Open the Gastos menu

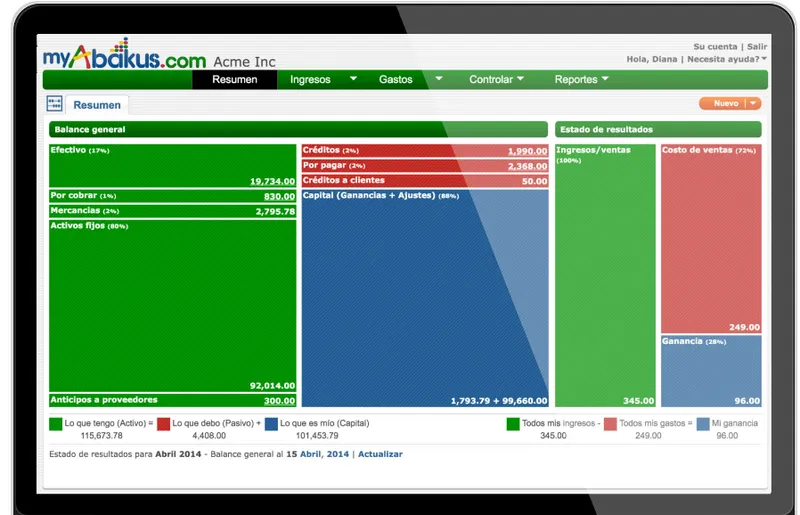coord(395,80)
